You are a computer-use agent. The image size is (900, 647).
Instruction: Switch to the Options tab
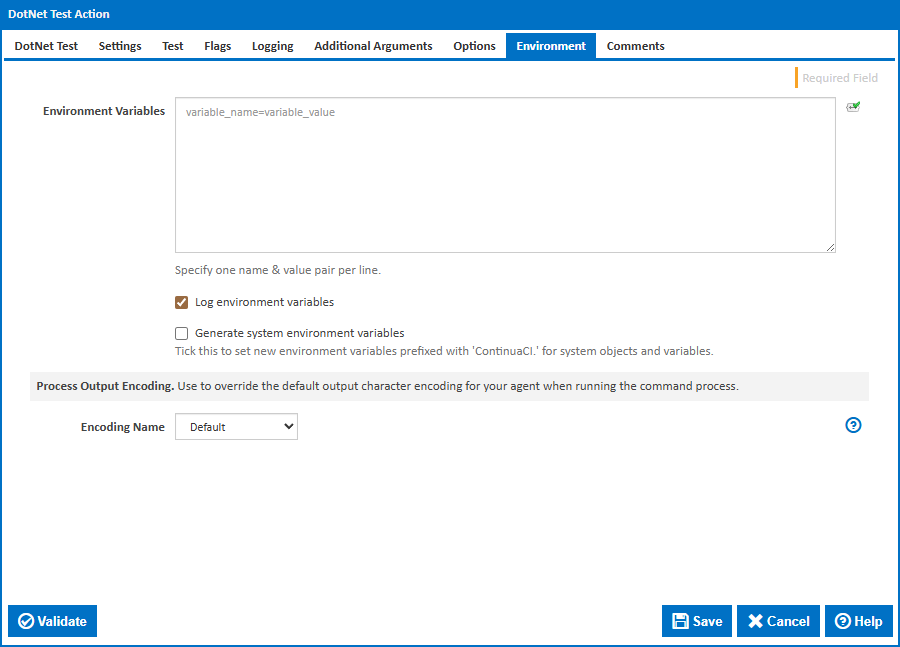point(474,45)
